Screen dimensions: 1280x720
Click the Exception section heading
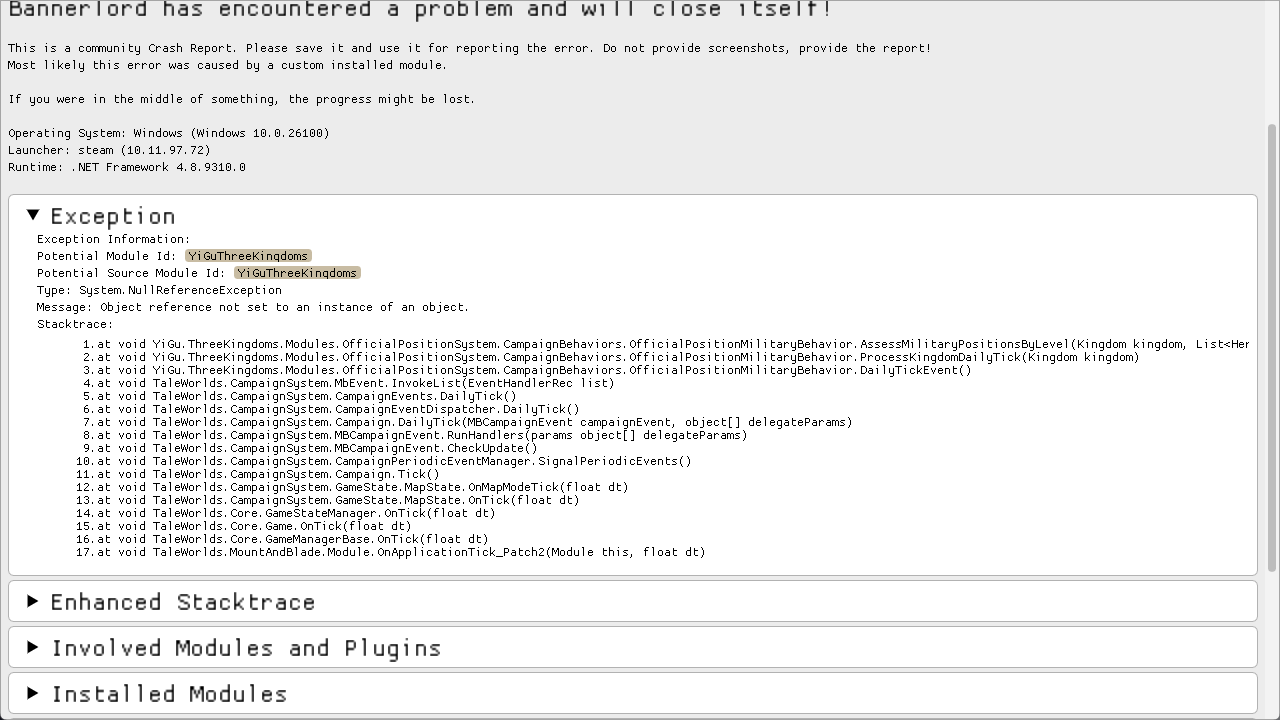(113, 216)
